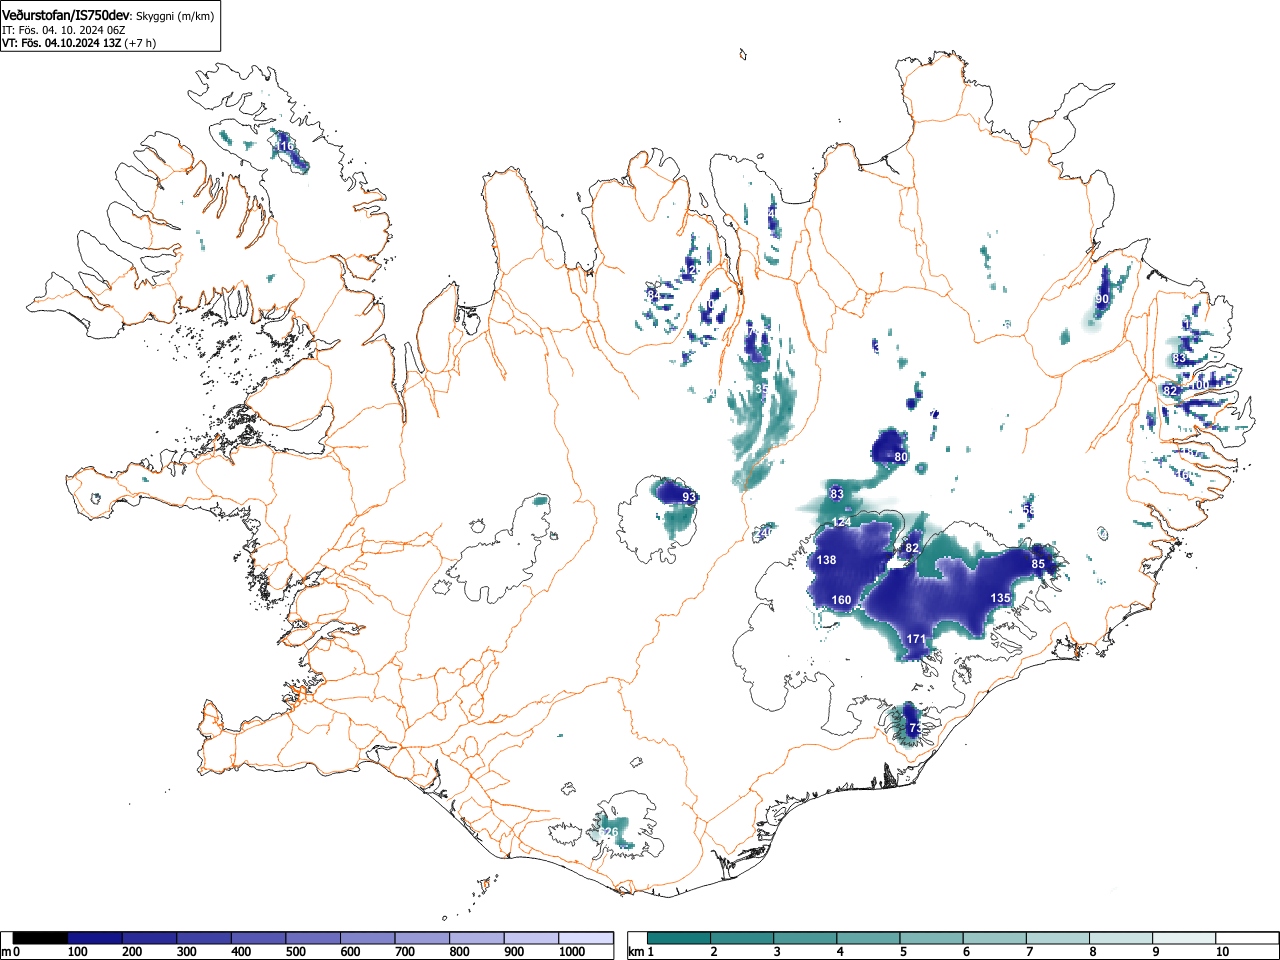
Task: Click the 73 value near the south coast
Action: click(x=914, y=729)
